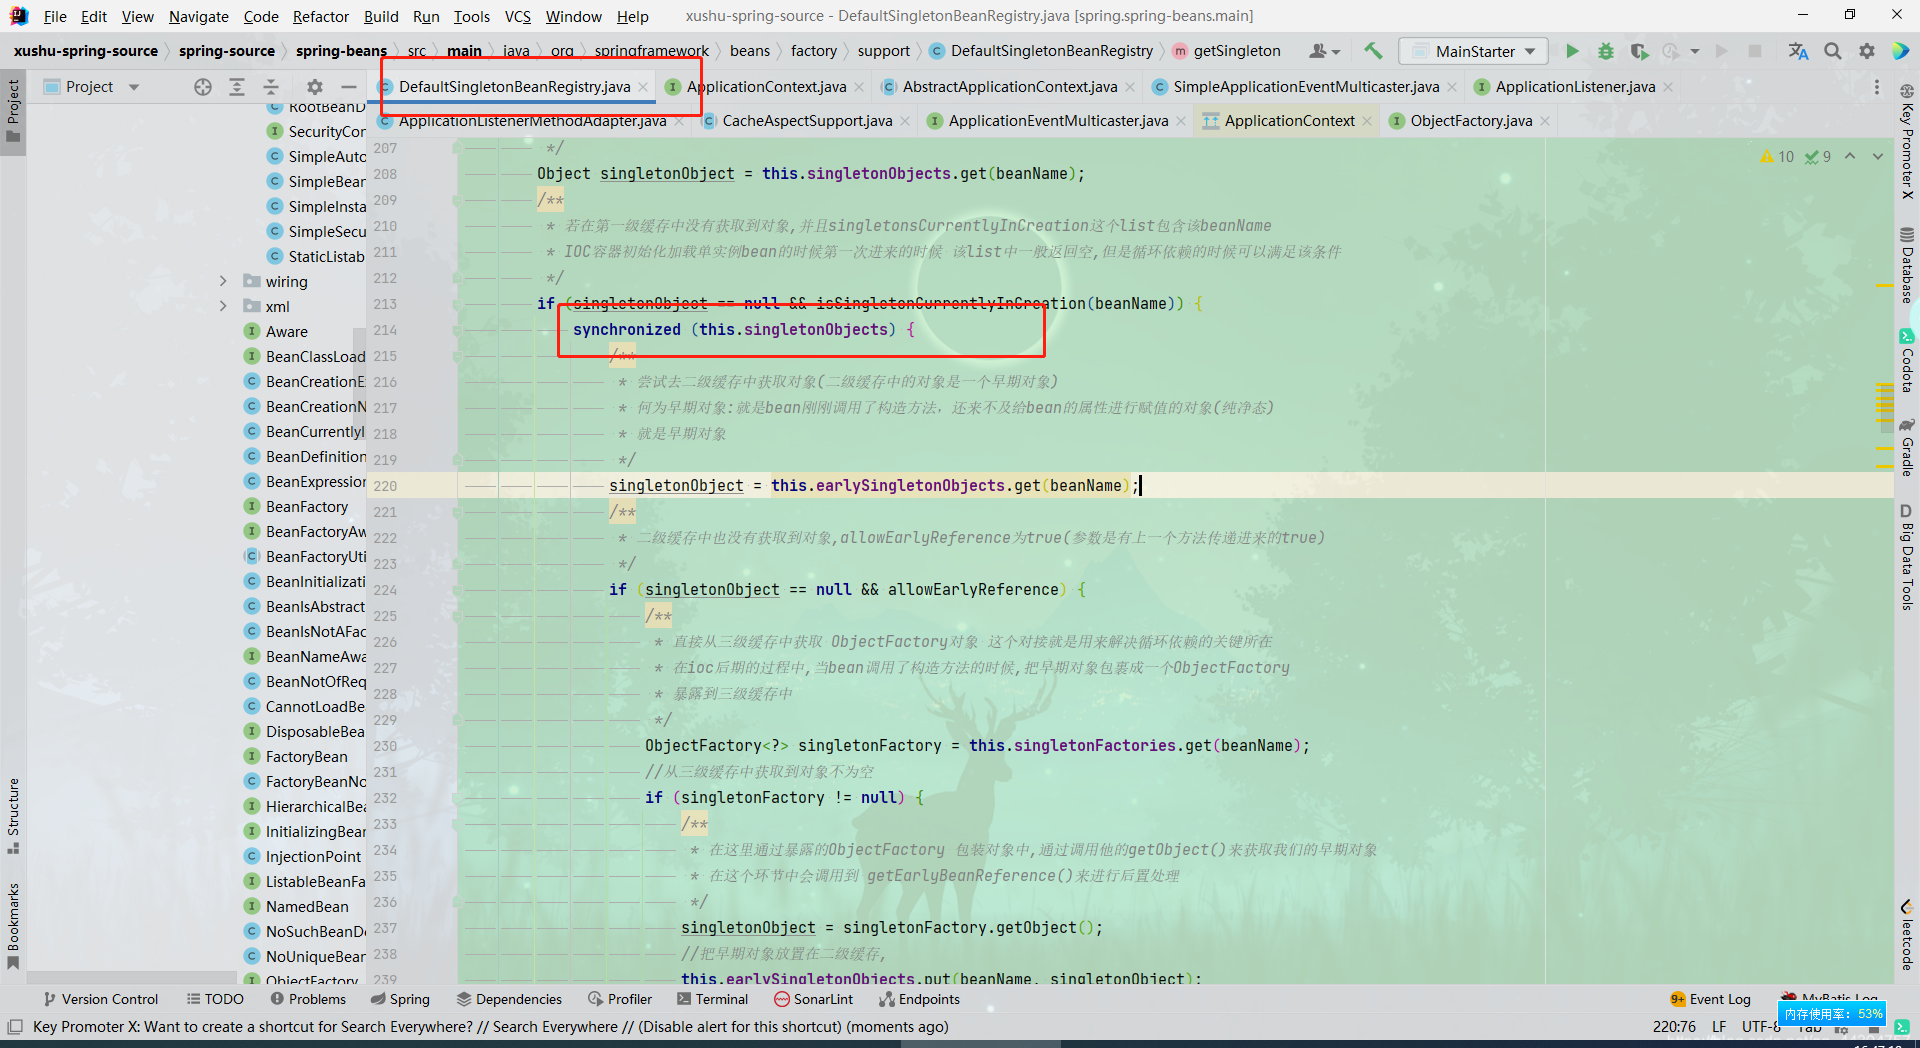Open the File menu
Image resolution: width=1920 pixels, height=1048 pixels.
[x=55, y=16]
